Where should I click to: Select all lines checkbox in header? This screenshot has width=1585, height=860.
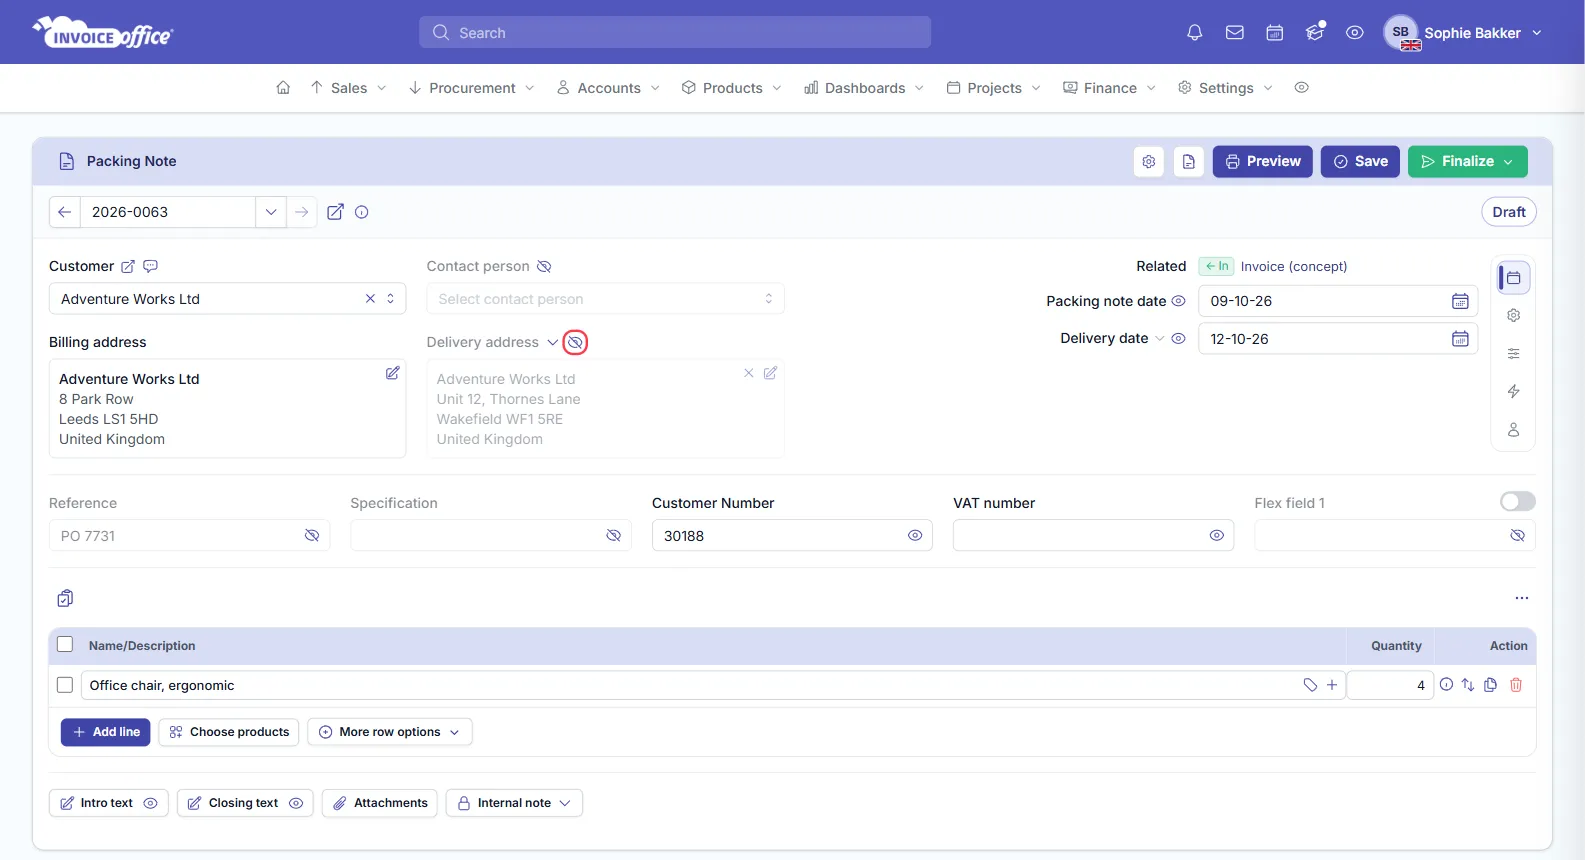(x=65, y=645)
